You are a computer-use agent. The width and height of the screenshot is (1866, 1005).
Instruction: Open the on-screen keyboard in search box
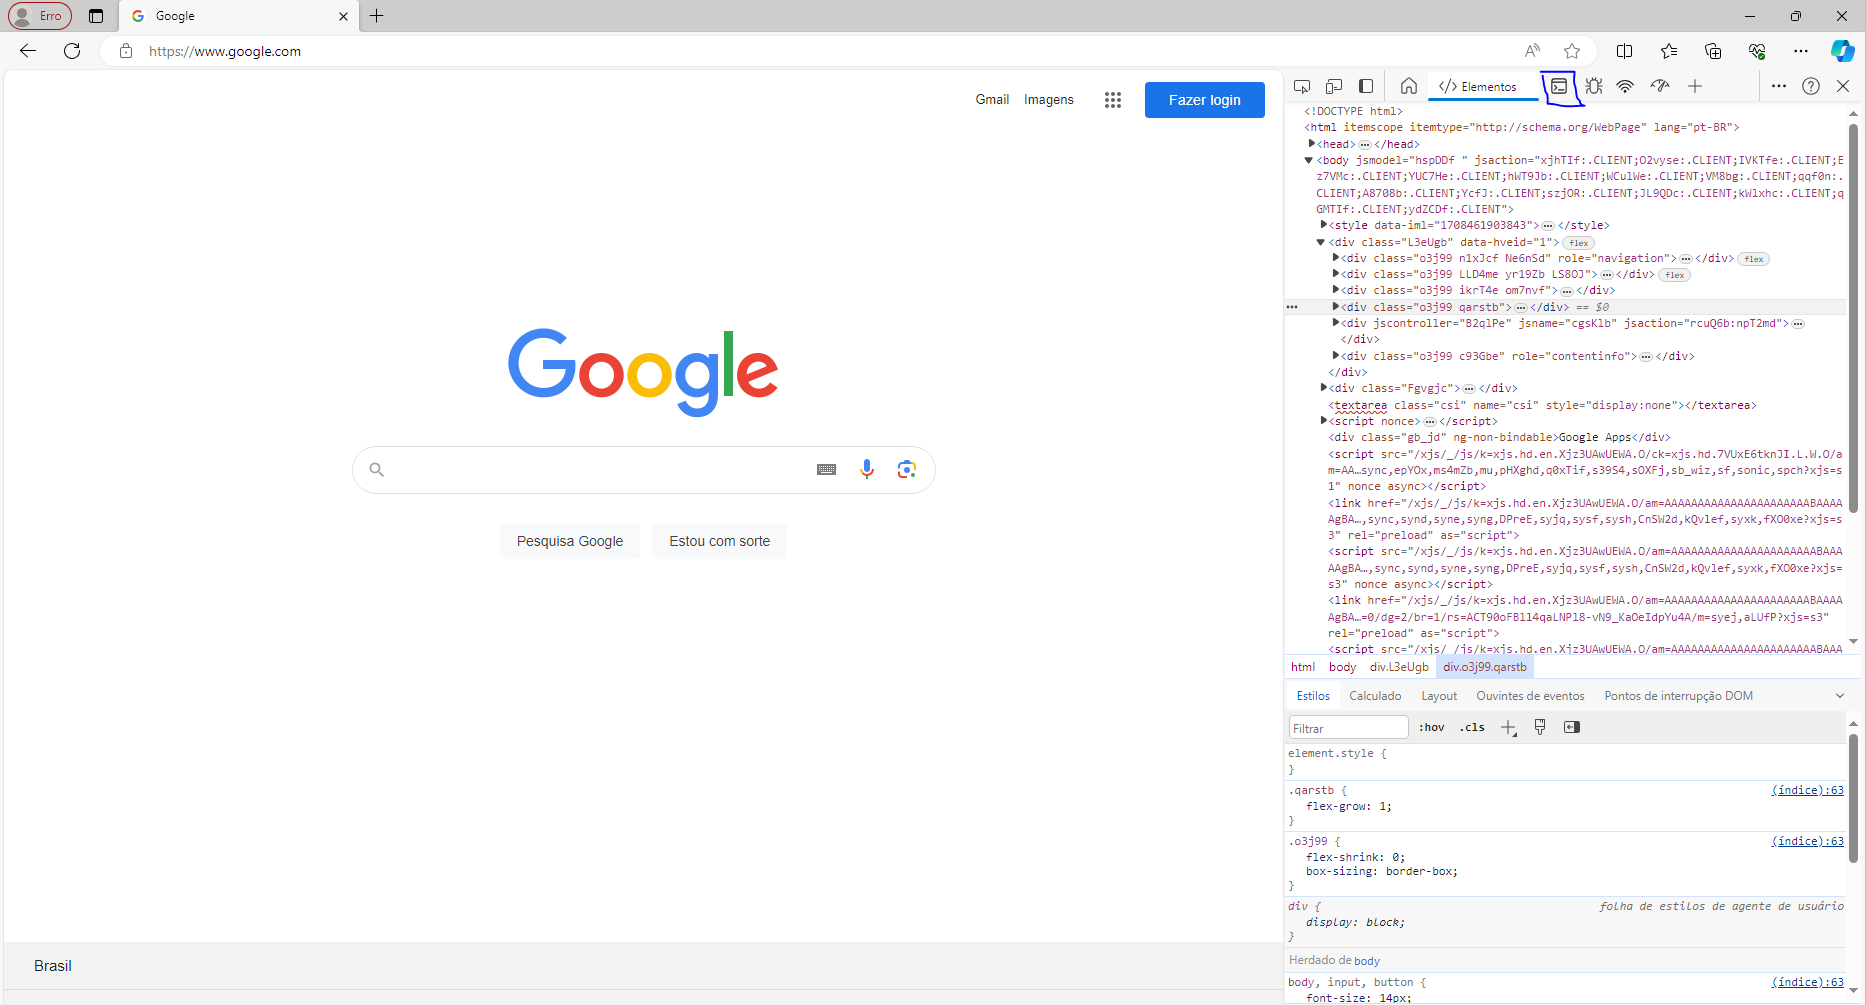(x=826, y=470)
